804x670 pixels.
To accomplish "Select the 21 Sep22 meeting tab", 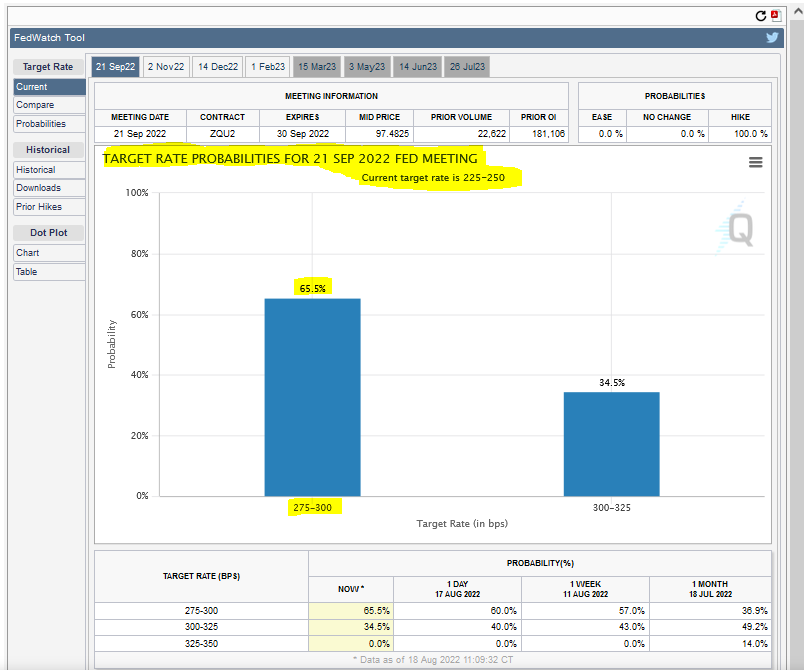I will point(115,67).
